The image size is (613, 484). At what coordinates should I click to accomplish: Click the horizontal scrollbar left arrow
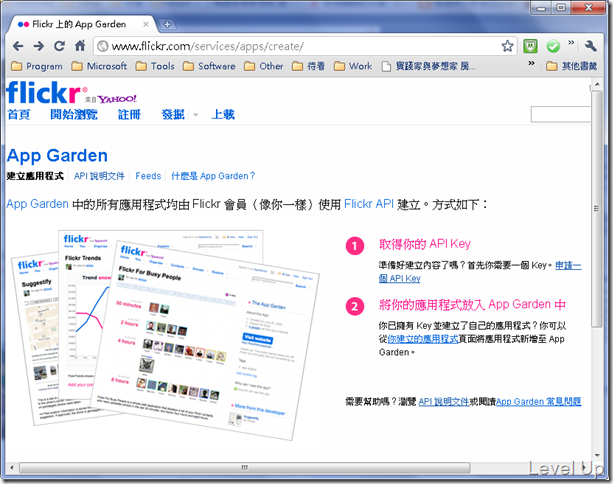(x=11, y=467)
